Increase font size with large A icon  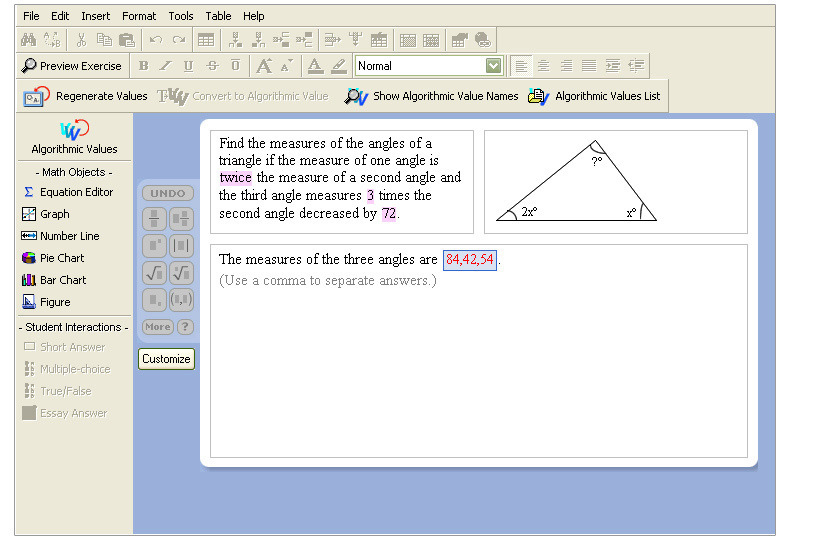pyautogui.click(x=264, y=65)
